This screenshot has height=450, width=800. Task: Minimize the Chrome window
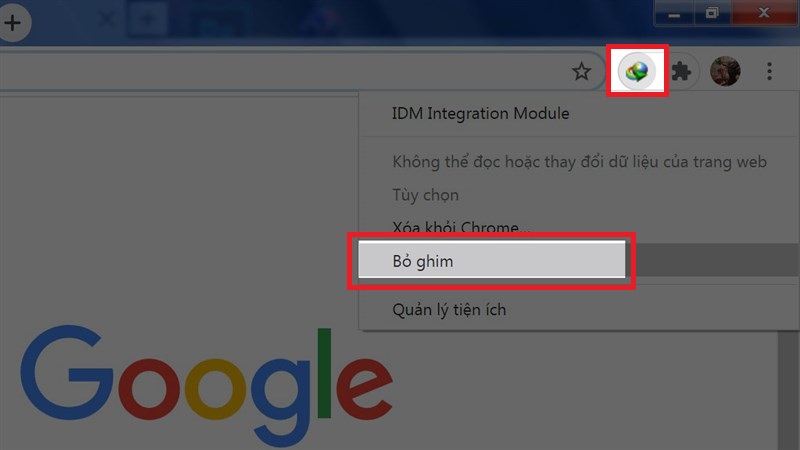(674, 13)
